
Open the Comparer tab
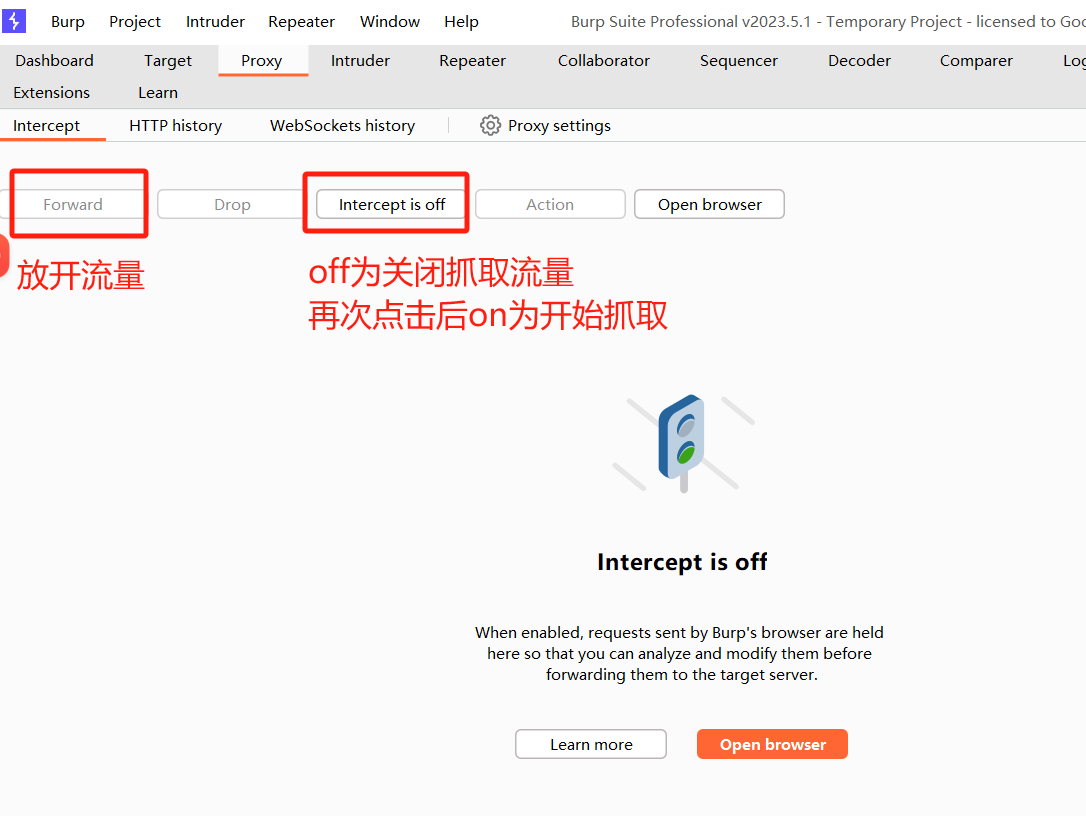[x=976, y=61]
